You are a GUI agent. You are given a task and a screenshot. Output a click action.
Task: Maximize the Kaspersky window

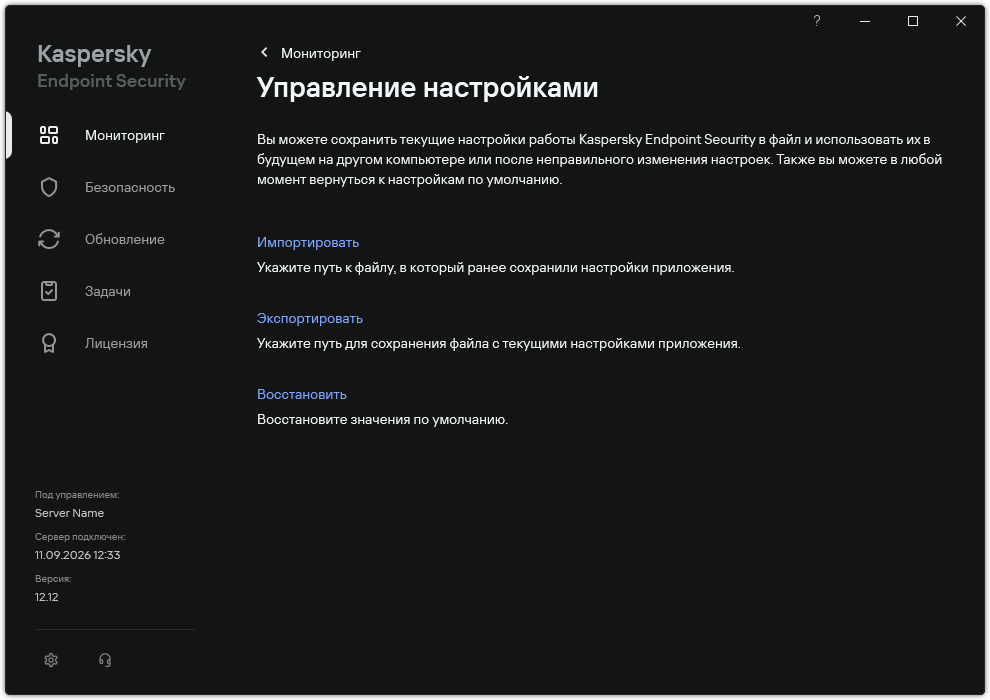pyautogui.click(x=912, y=21)
